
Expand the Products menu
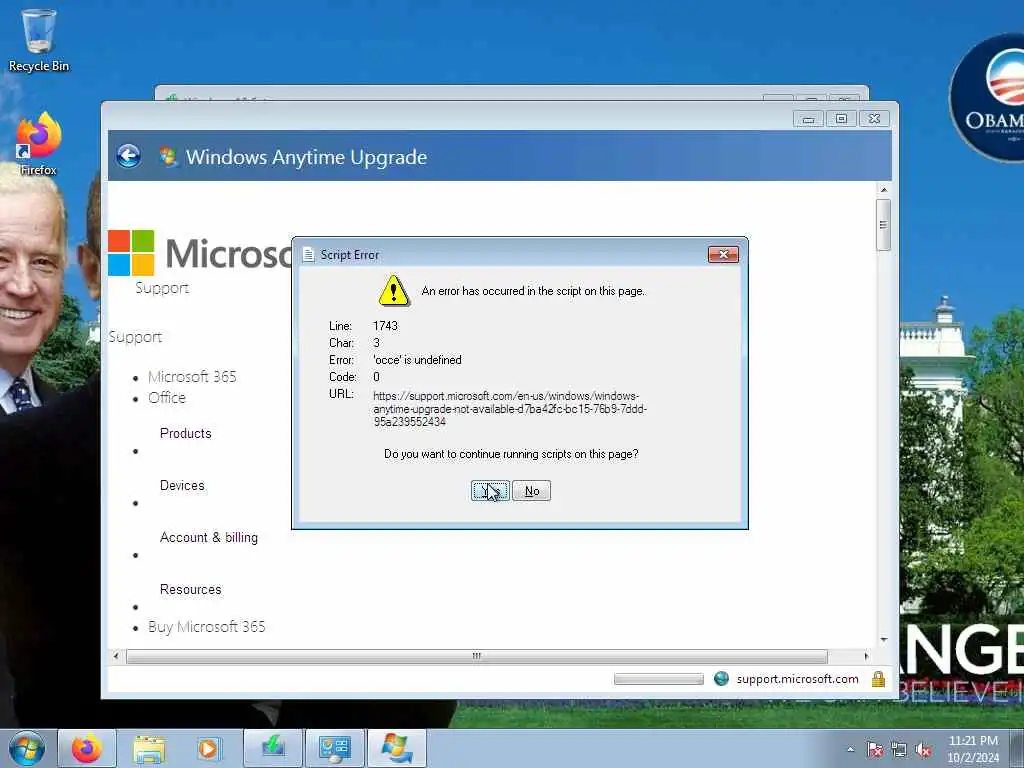185,433
